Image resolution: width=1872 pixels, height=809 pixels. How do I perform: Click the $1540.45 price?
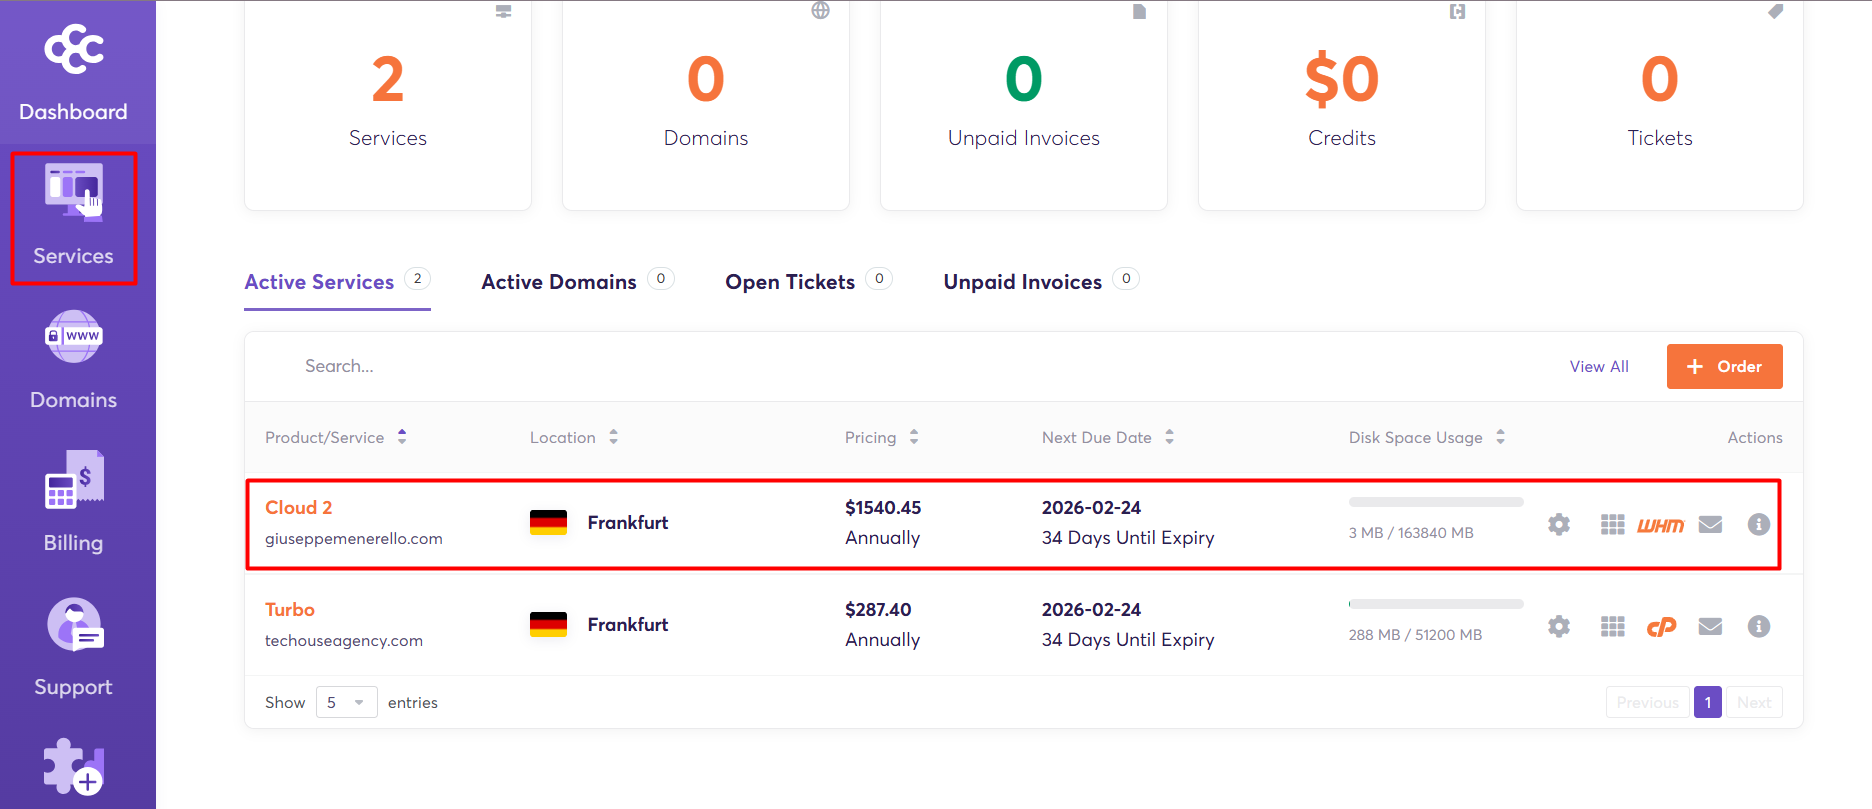click(883, 507)
